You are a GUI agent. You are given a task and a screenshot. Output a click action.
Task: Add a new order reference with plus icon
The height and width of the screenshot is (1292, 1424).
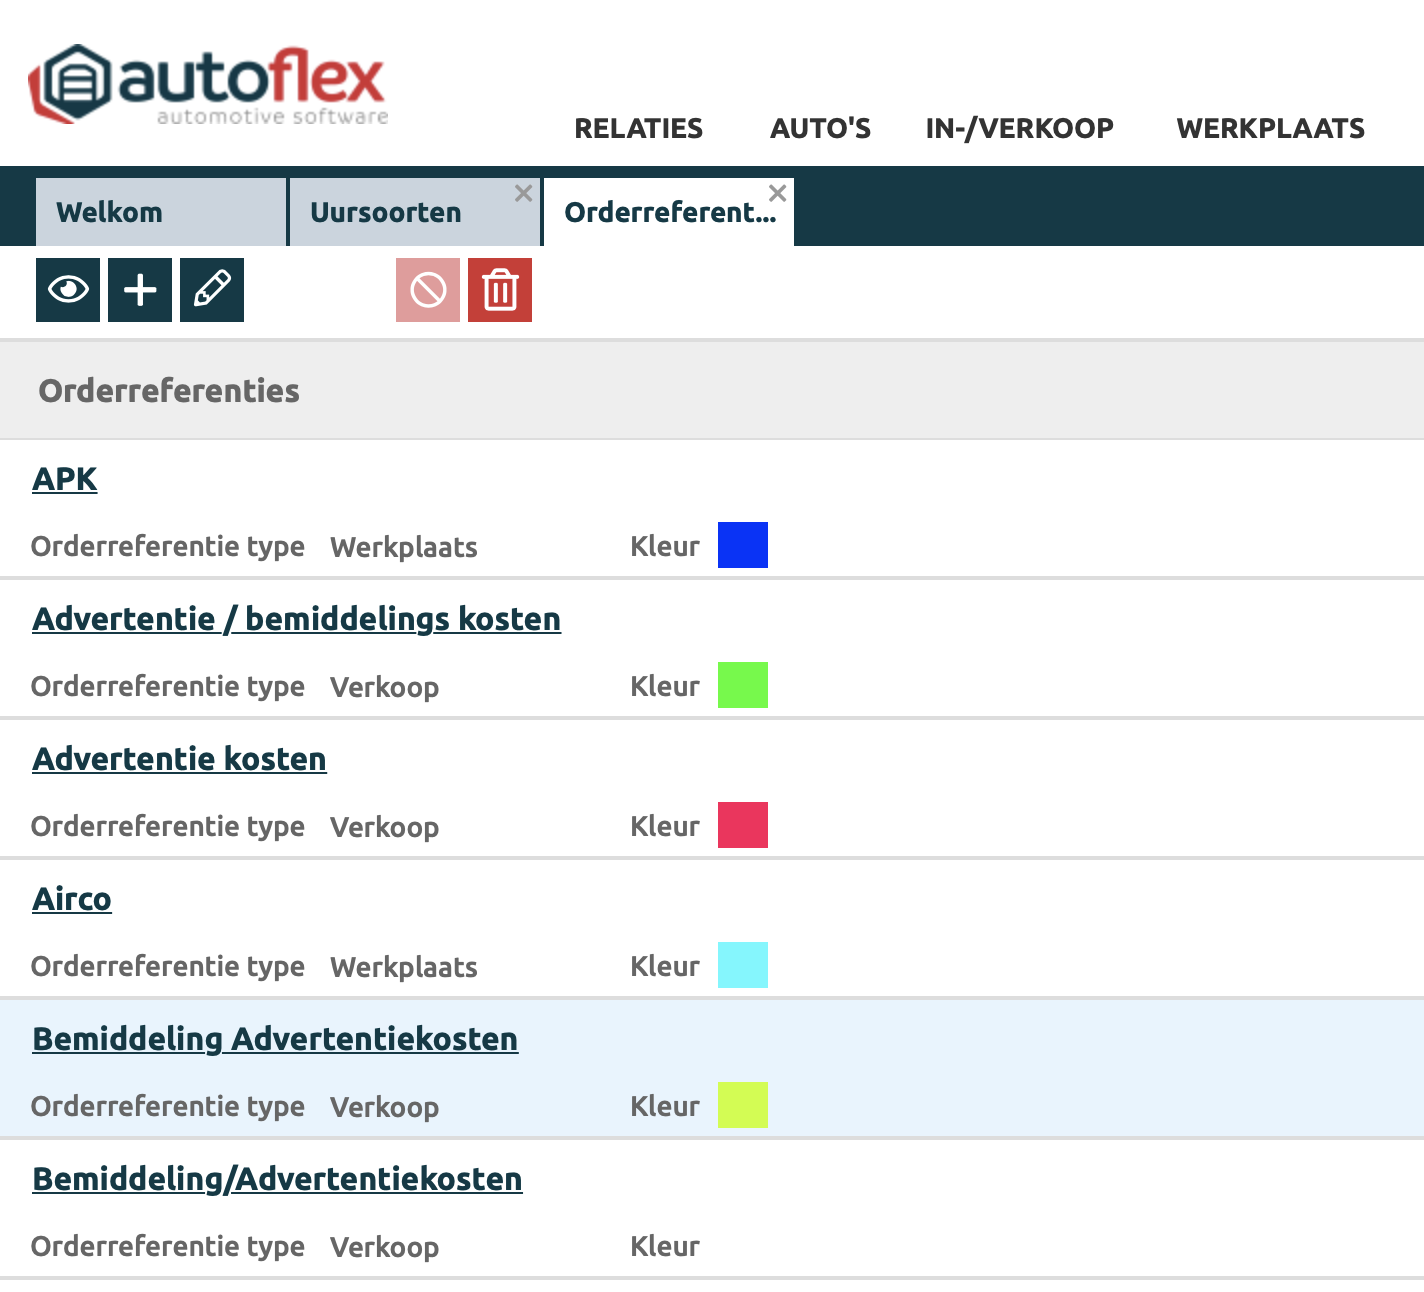point(140,290)
